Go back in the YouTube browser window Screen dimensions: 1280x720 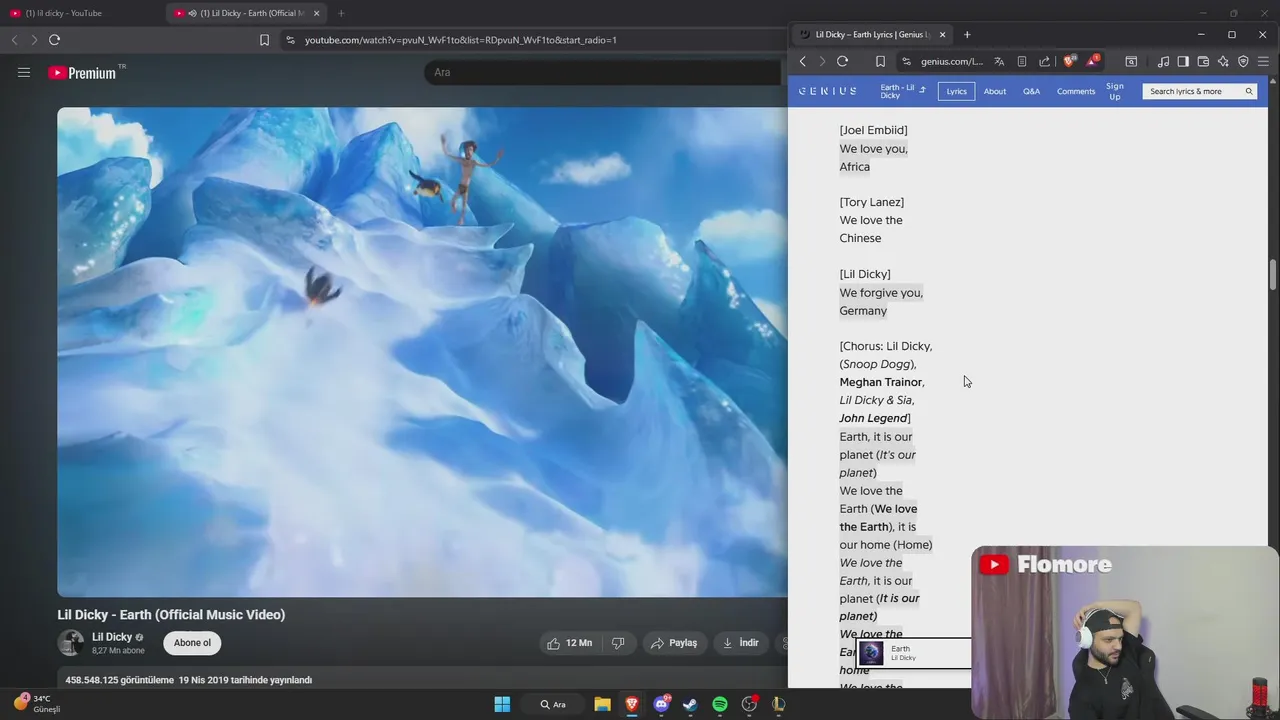click(14, 40)
